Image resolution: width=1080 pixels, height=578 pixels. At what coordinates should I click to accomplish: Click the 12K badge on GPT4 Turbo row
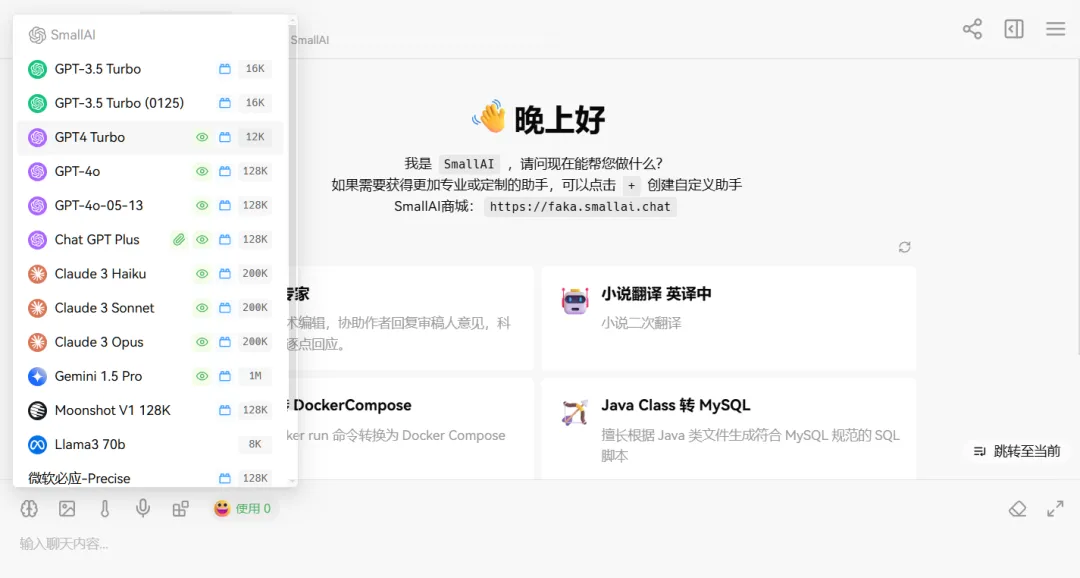(x=255, y=137)
